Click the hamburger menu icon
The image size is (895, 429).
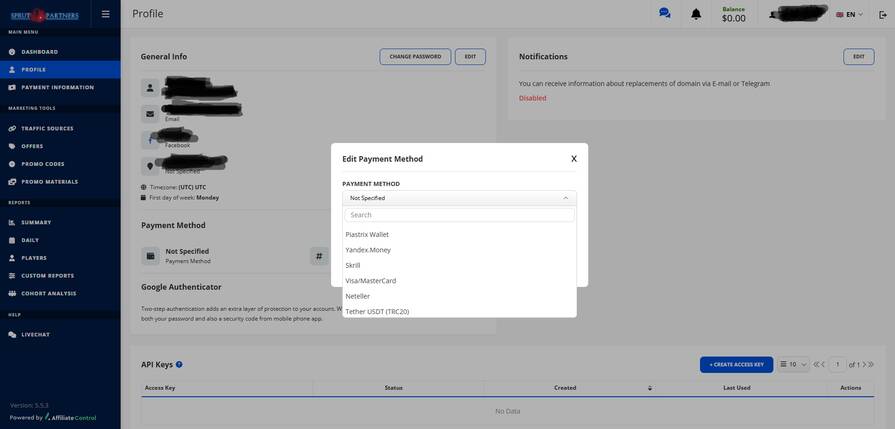(106, 14)
